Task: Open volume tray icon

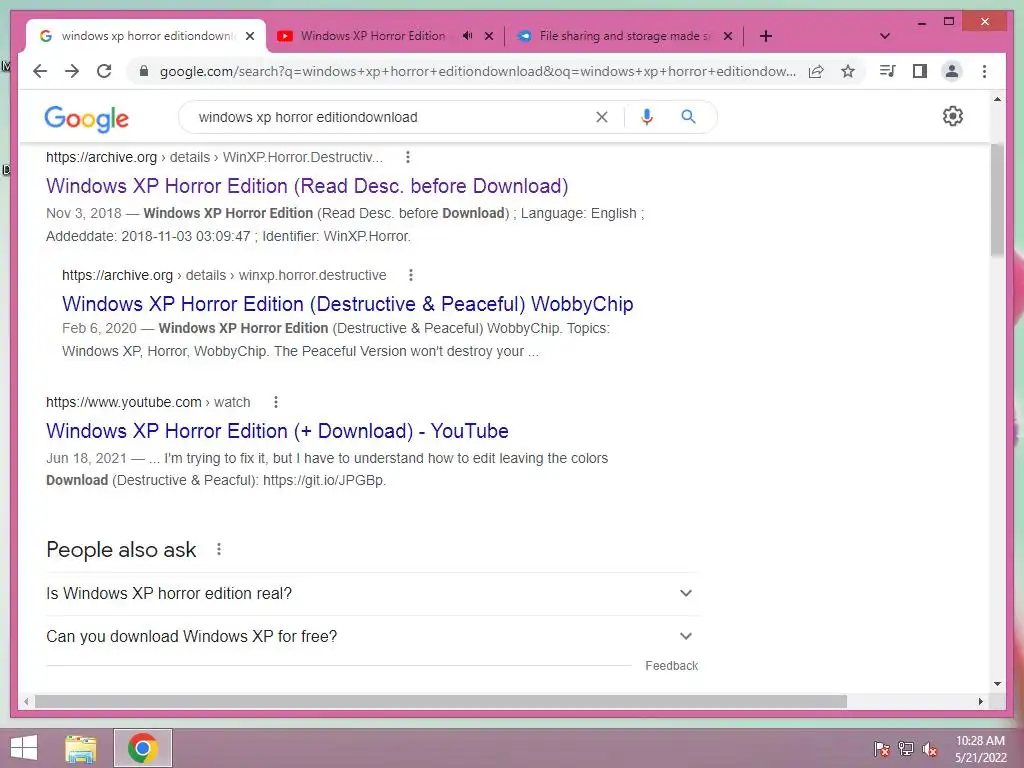Action: pos(930,749)
